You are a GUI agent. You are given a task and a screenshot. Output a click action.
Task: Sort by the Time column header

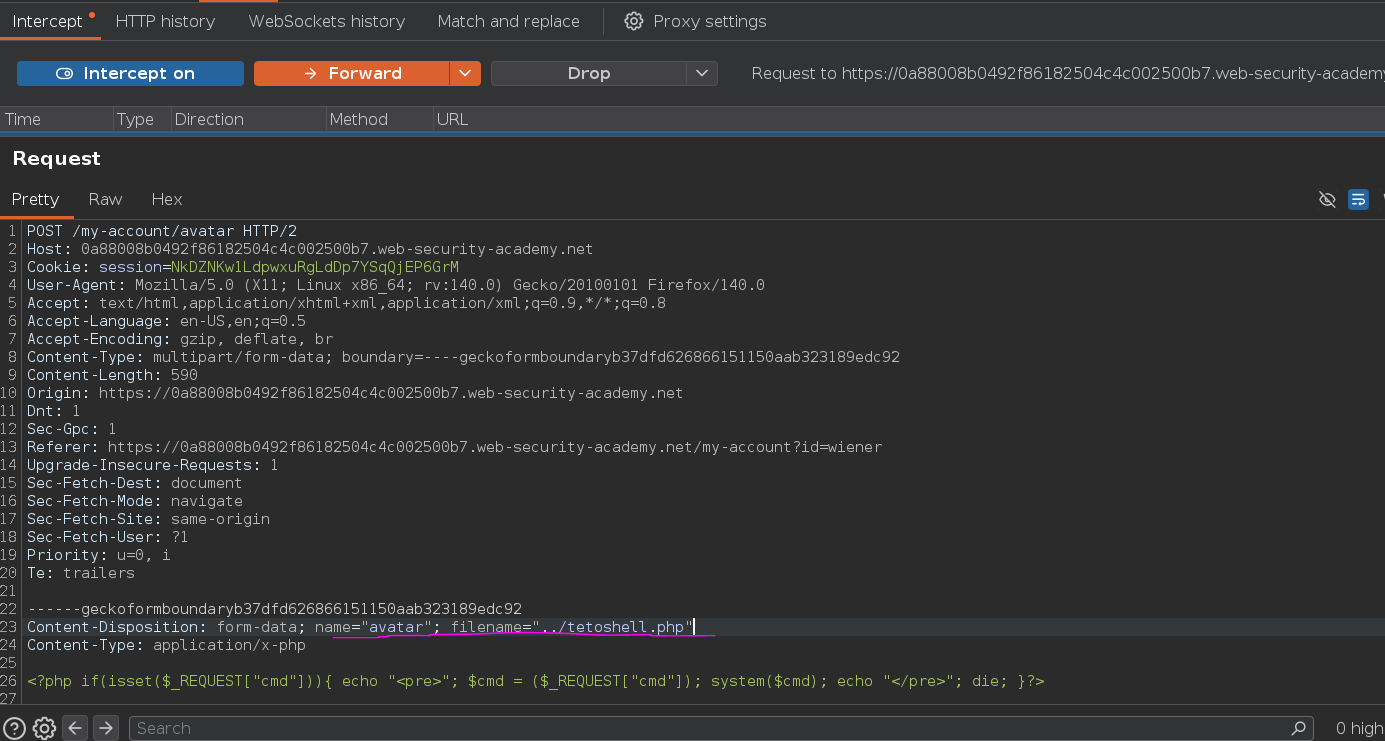click(56, 119)
